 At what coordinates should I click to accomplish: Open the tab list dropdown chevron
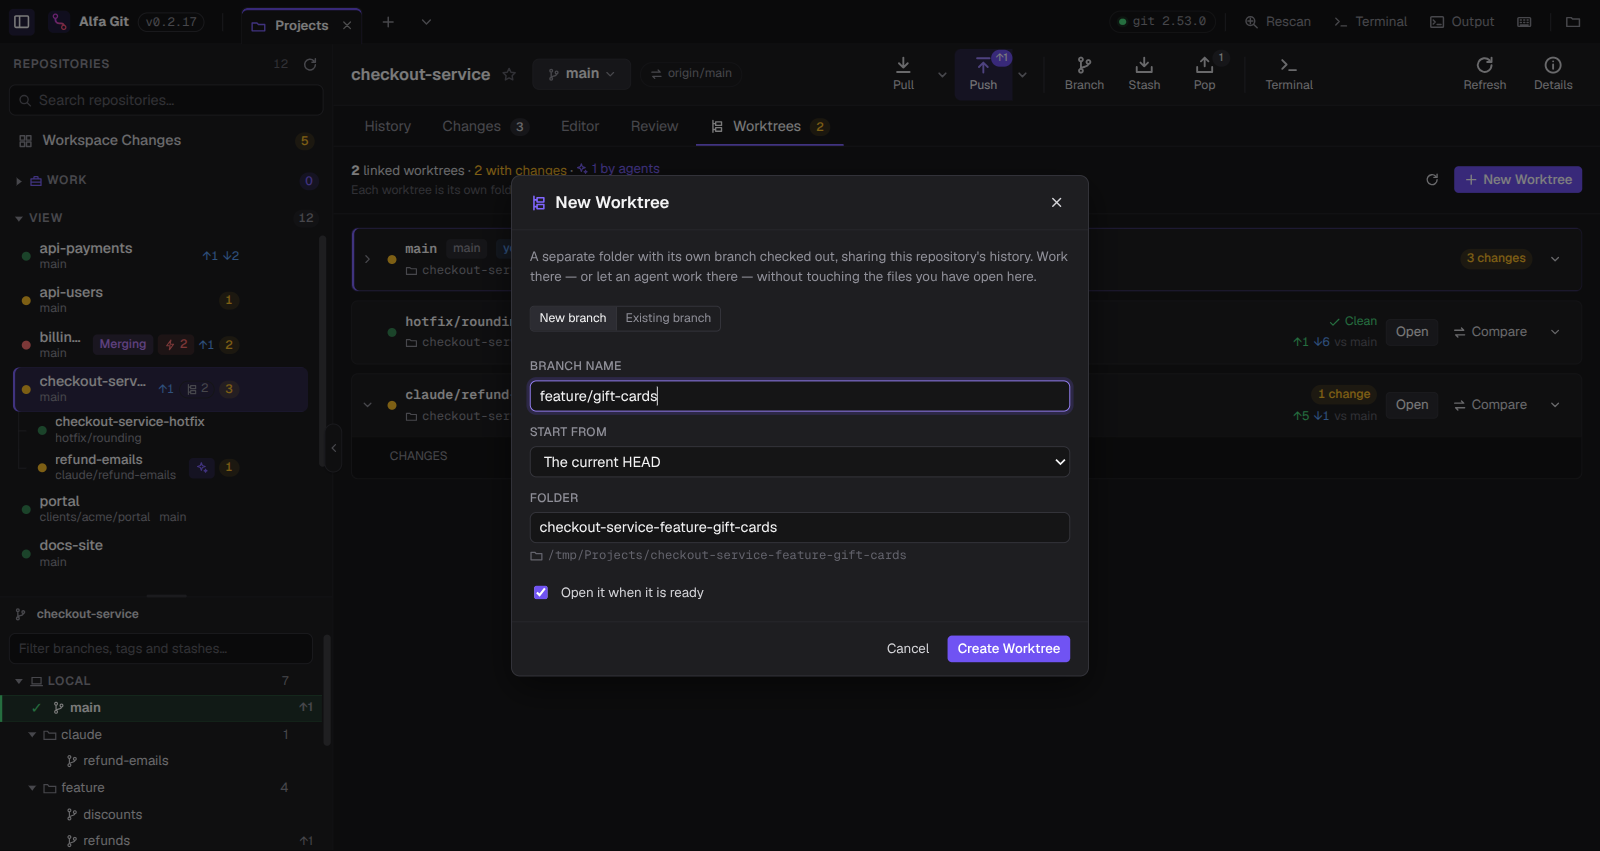coord(426,22)
